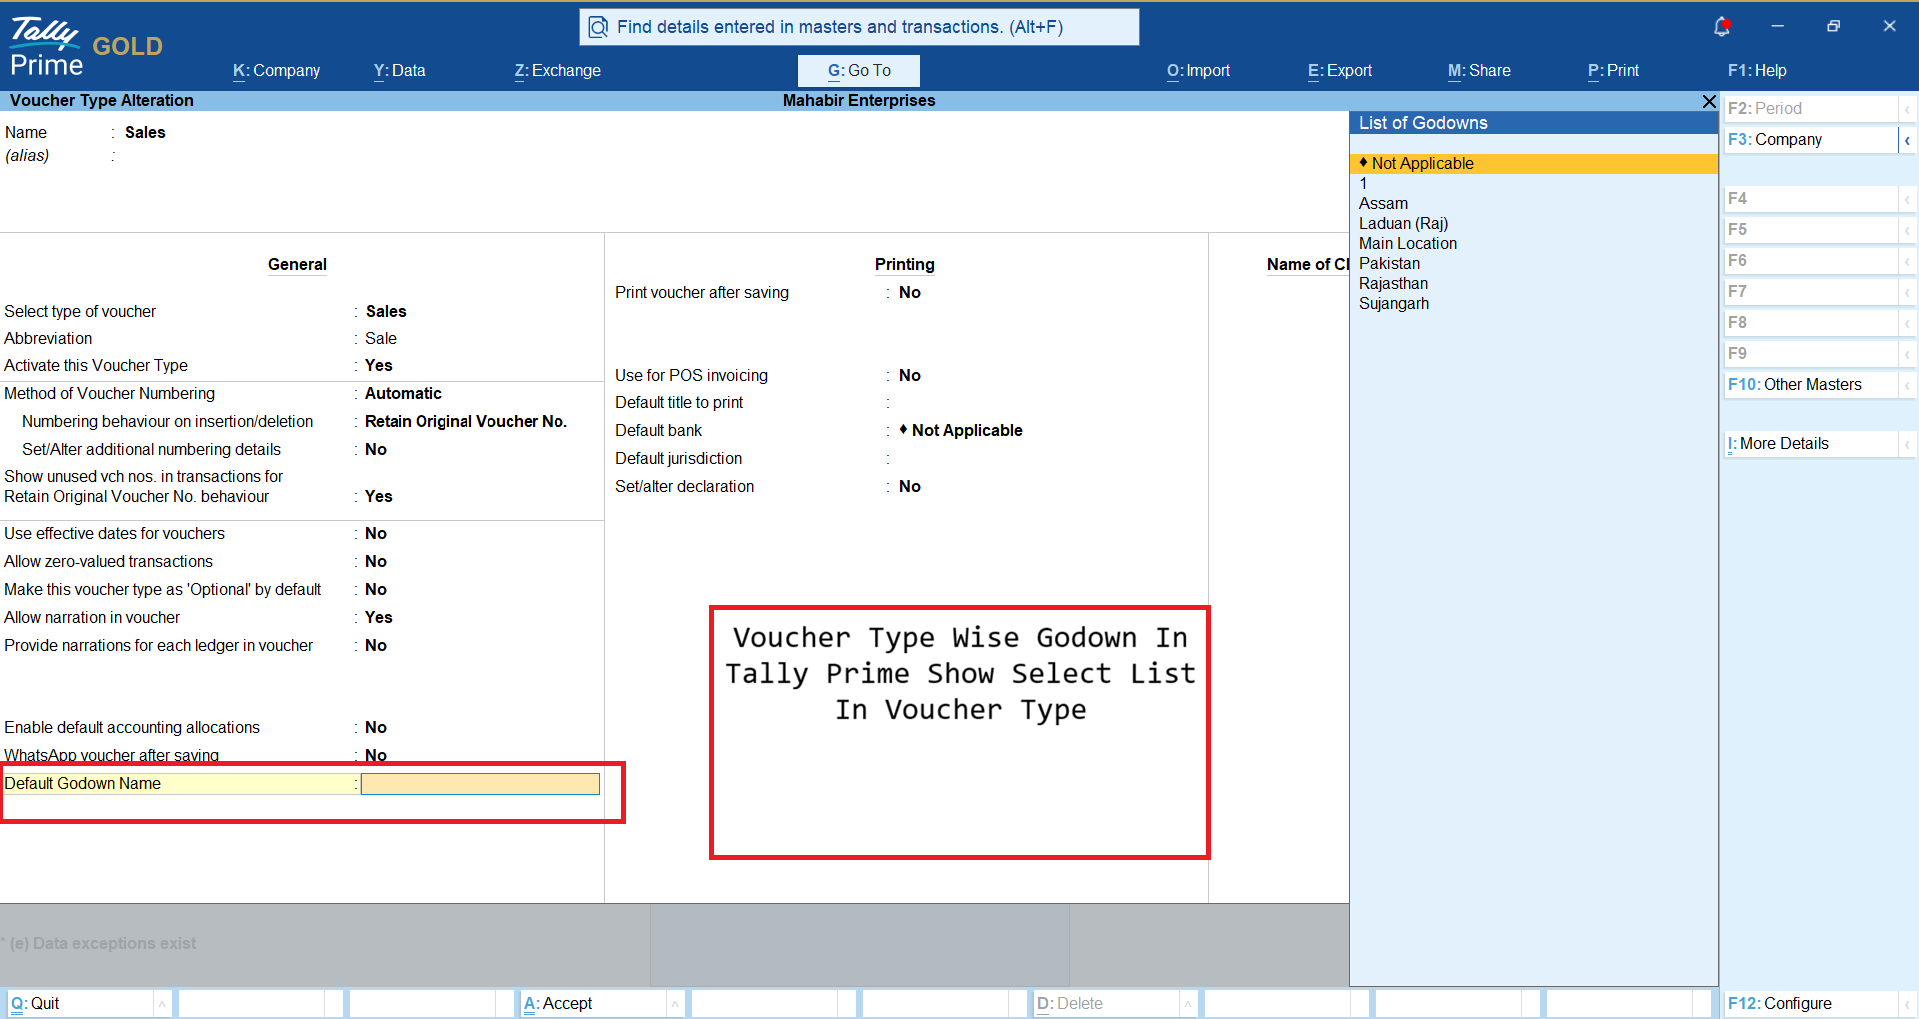Expand the chevron beside F3: Company
Screen dimensions: 1919x1019
[1907, 140]
